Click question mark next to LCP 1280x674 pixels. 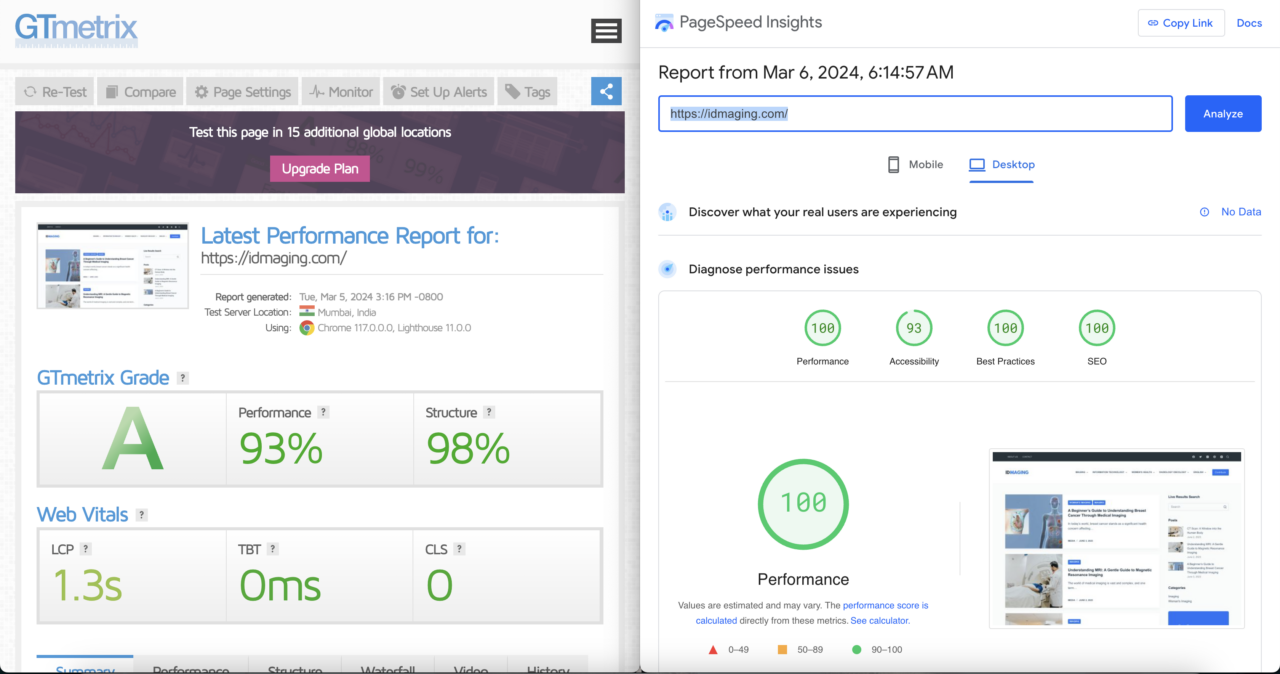[x=86, y=549]
